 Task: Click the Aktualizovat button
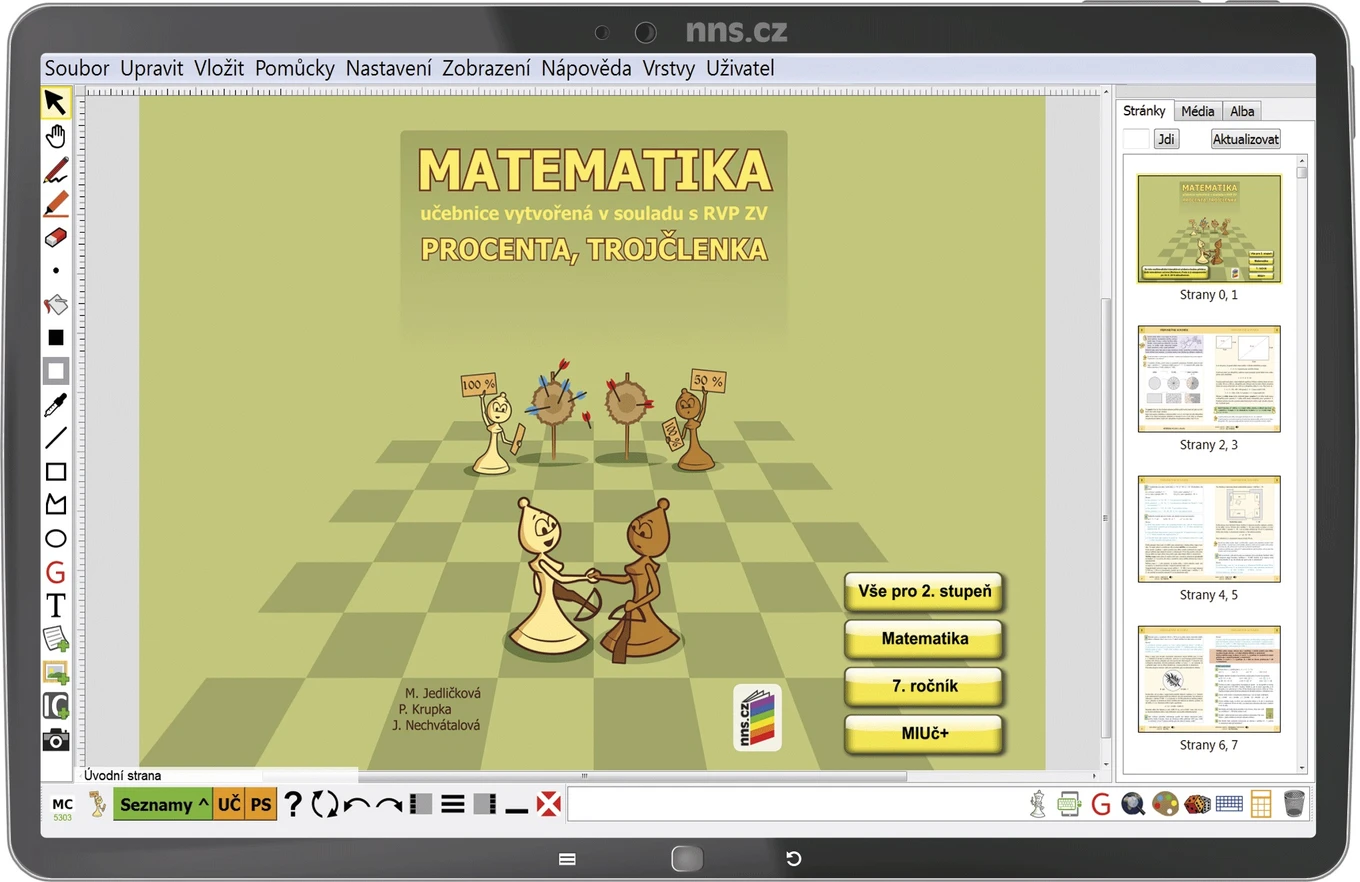click(1246, 139)
